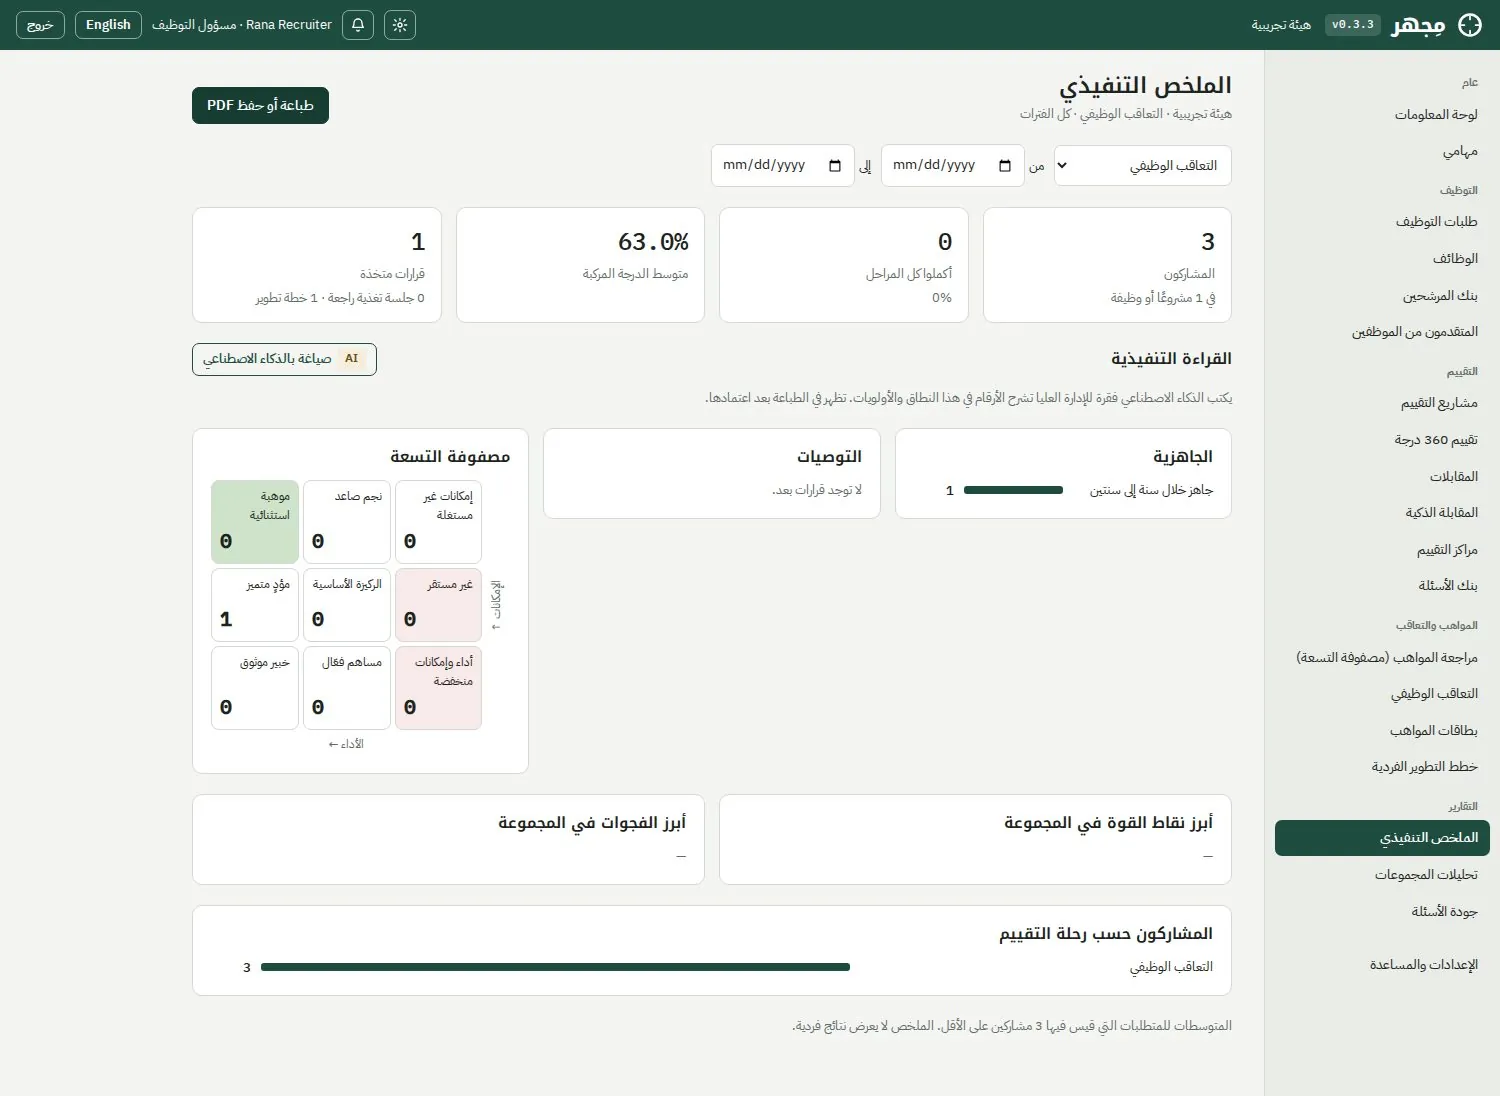
Task: Click the جاهز خلال سنة إلى سنتين progress bar
Action: click(x=1013, y=490)
